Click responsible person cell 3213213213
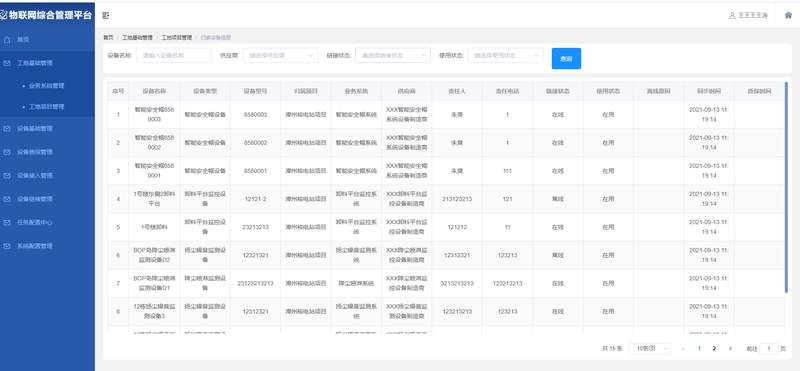This screenshot has height=371, width=800. pos(457,283)
